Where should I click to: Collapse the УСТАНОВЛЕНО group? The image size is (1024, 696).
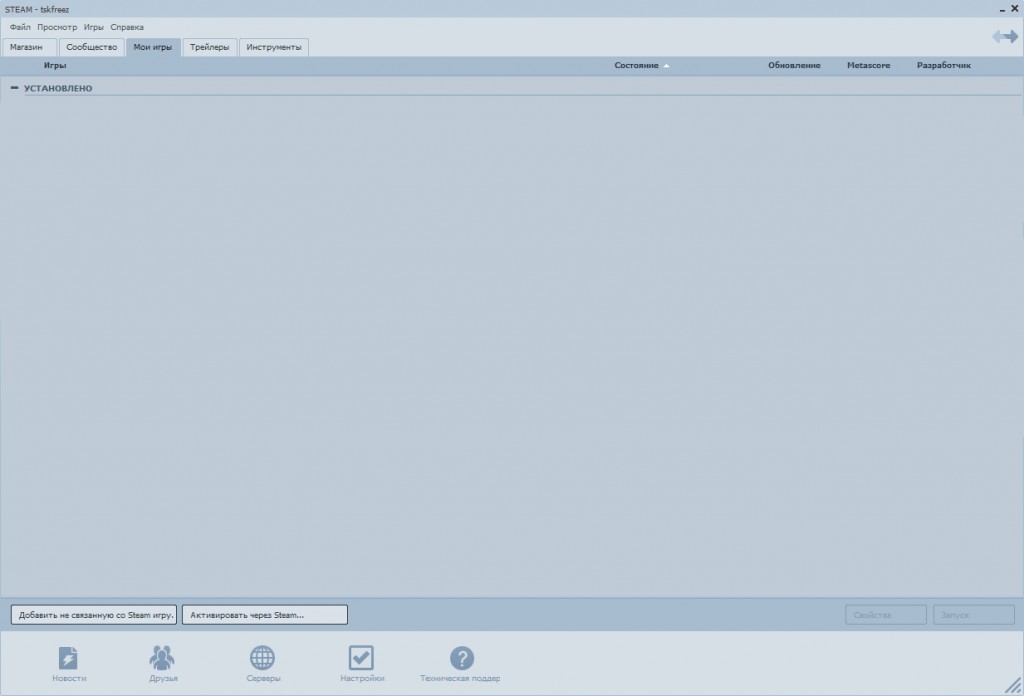(x=14, y=88)
